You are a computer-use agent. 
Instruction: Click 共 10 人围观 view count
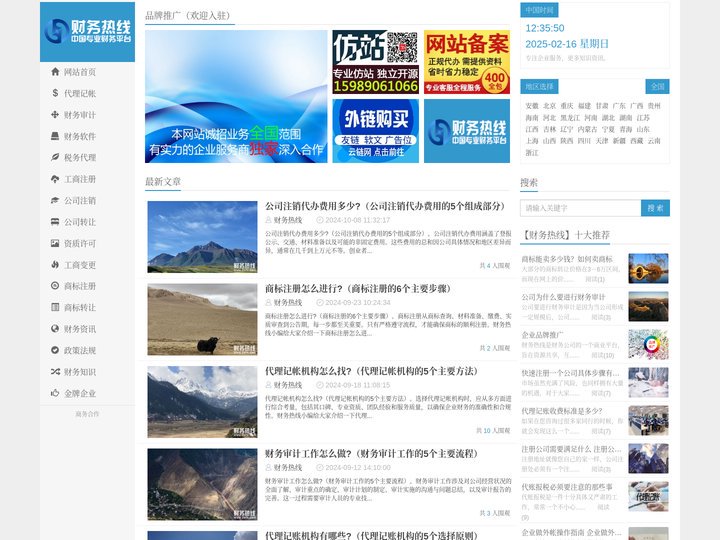(x=493, y=431)
